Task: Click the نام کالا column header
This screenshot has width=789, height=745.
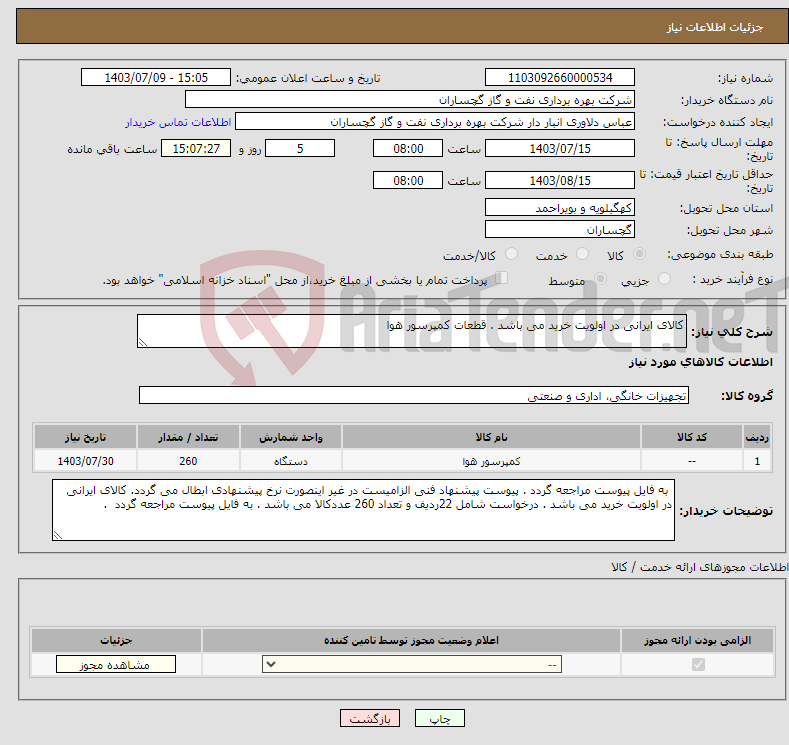Action: (x=491, y=437)
